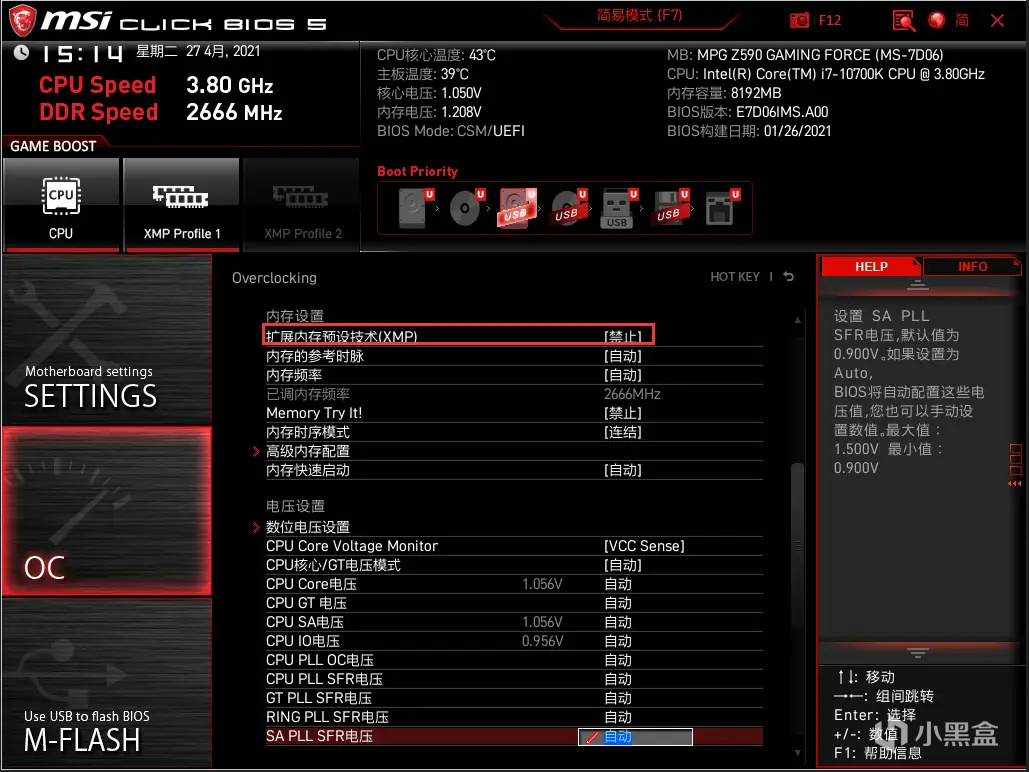The width and height of the screenshot is (1029, 772).
Task: Open the OC overclocking section
Action: point(107,511)
